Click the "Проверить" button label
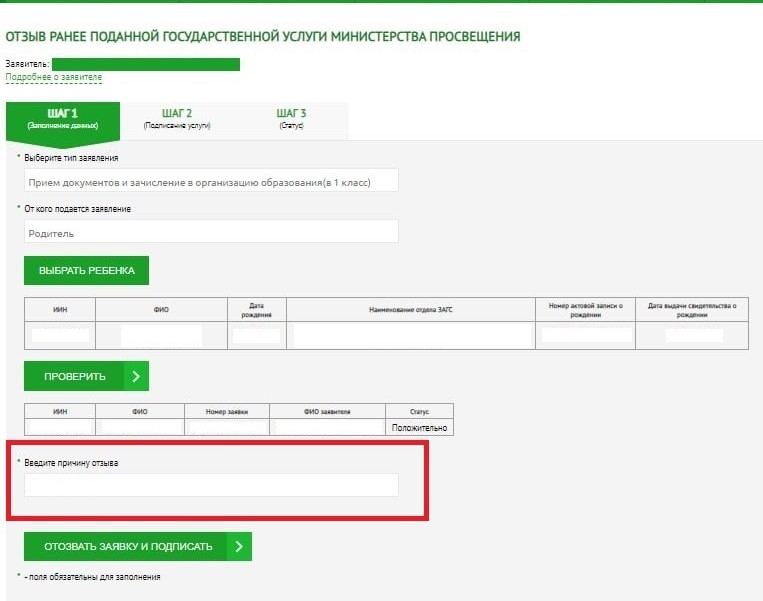Viewport: 763px width, 601px height. (x=74, y=376)
